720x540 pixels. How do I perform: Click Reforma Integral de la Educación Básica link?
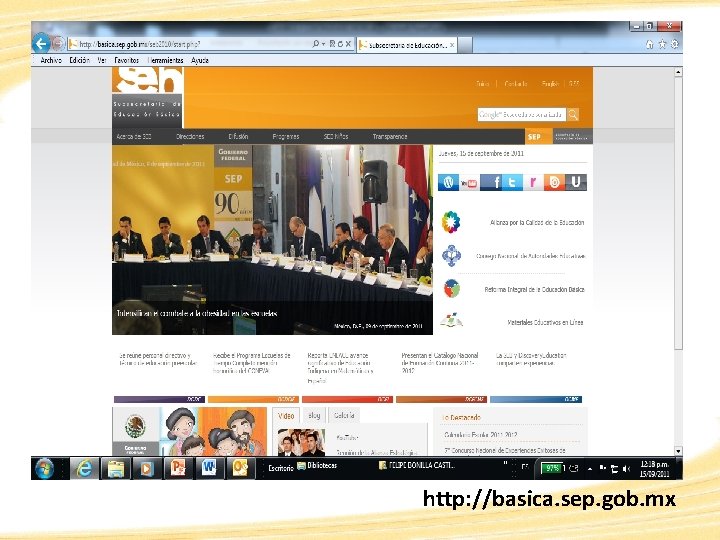coord(534,289)
